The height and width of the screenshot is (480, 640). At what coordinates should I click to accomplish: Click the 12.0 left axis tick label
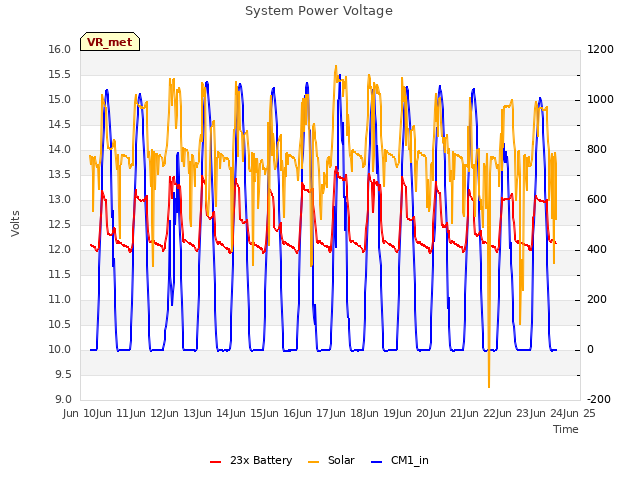(x=60, y=249)
